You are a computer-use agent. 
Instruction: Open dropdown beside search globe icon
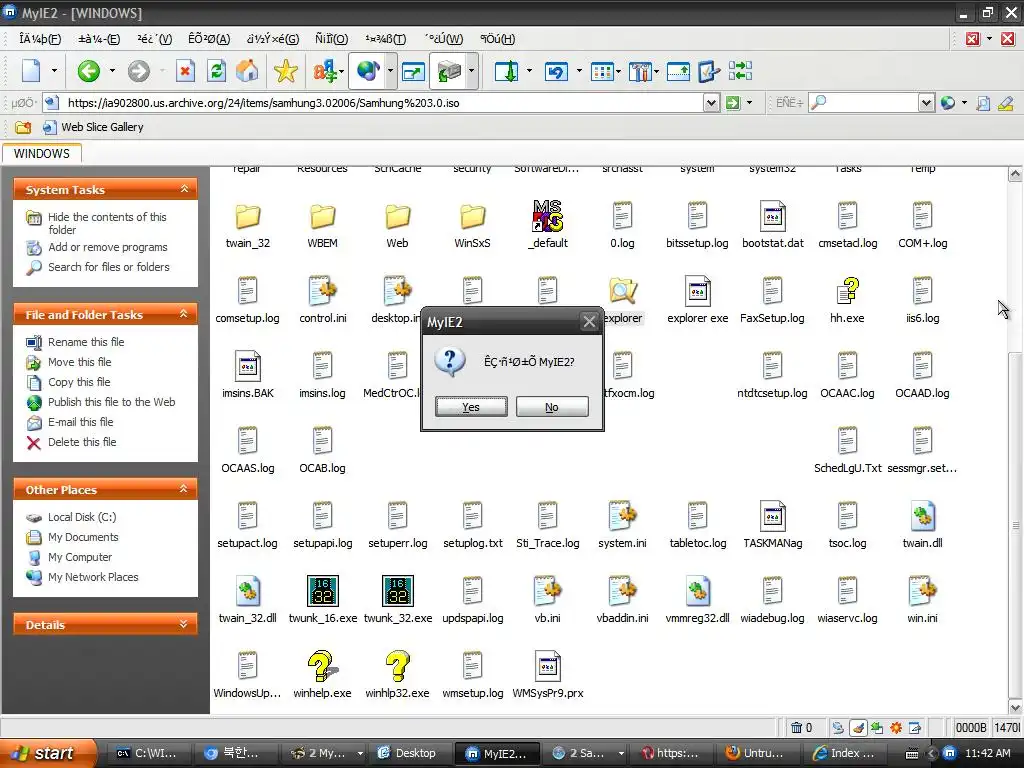point(964,103)
